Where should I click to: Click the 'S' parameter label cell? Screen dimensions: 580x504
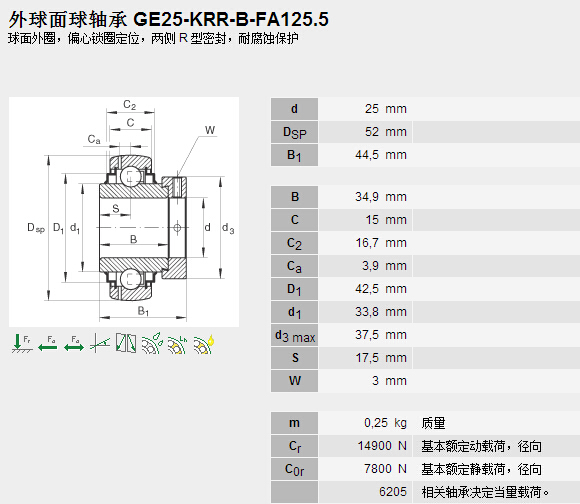pos(294,358)
